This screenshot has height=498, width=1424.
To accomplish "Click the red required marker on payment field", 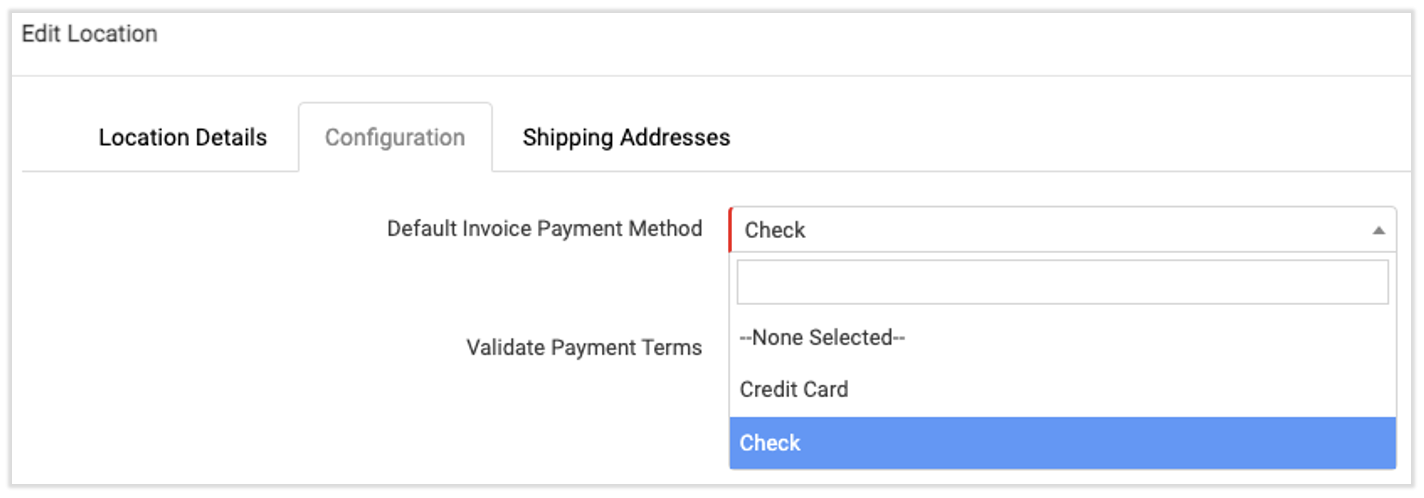I will click(x=731, y=230).
